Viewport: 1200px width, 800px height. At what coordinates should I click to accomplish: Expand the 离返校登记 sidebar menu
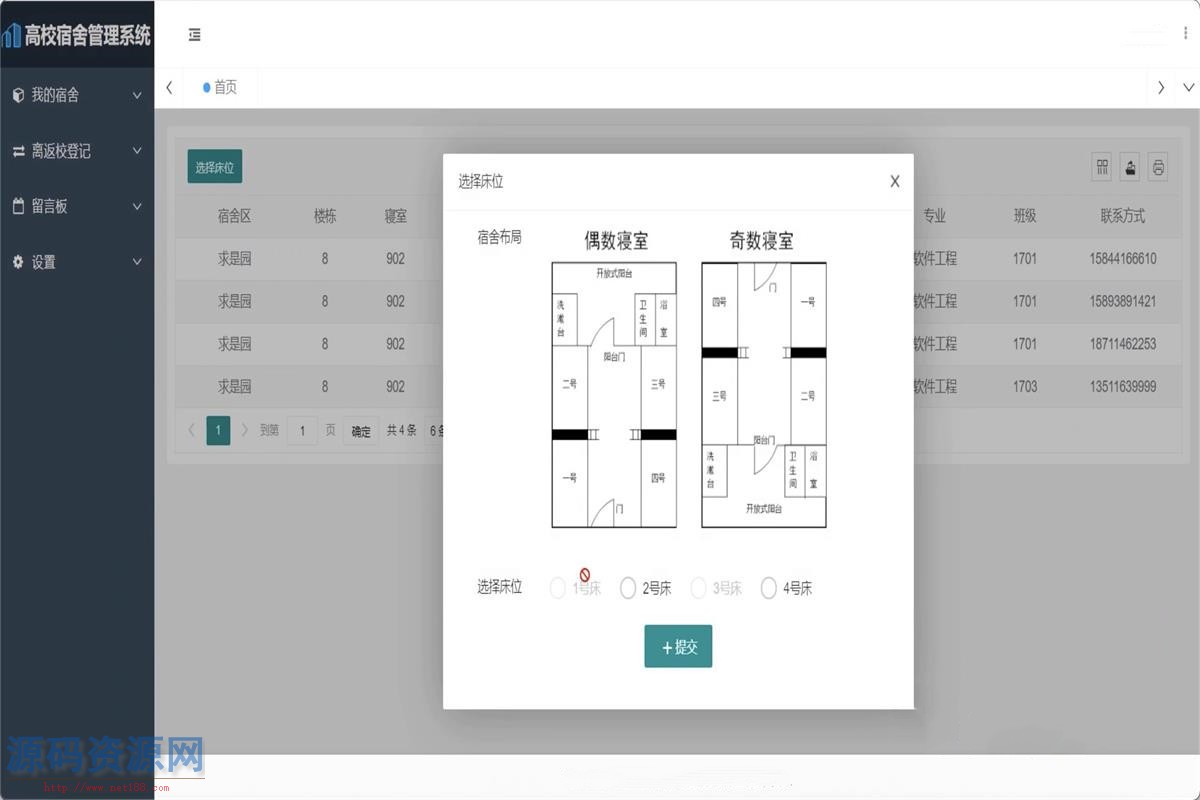click(77, 151)
